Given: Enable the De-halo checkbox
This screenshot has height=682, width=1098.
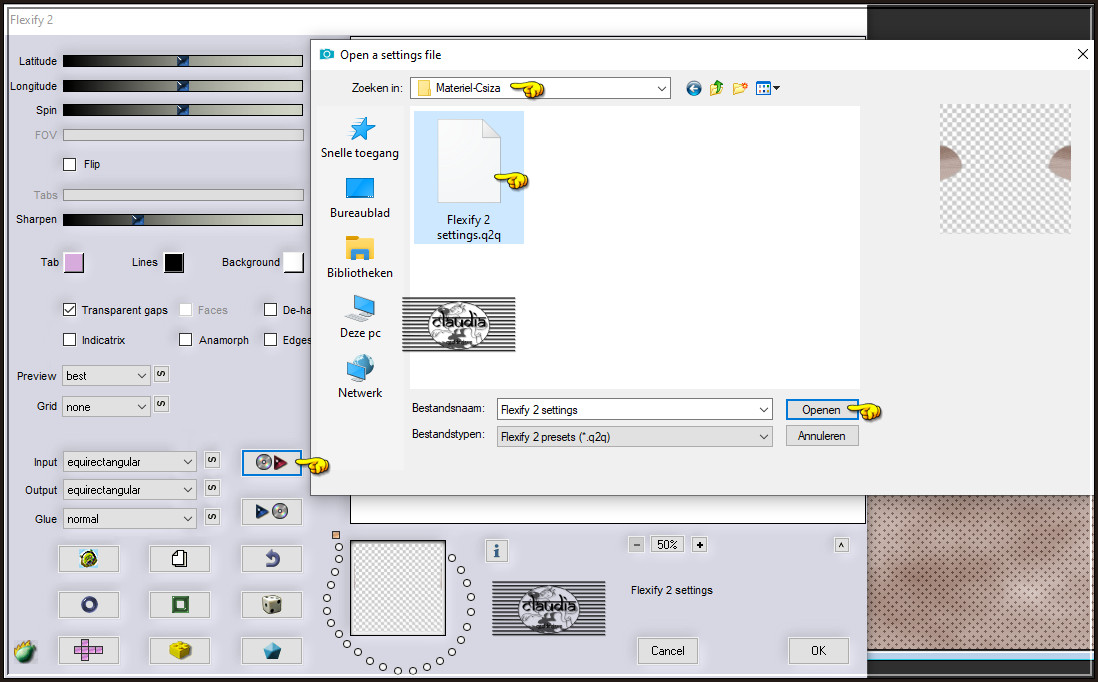Looking at the screenshot, I should pyautogui.click(x=270, y=309).
